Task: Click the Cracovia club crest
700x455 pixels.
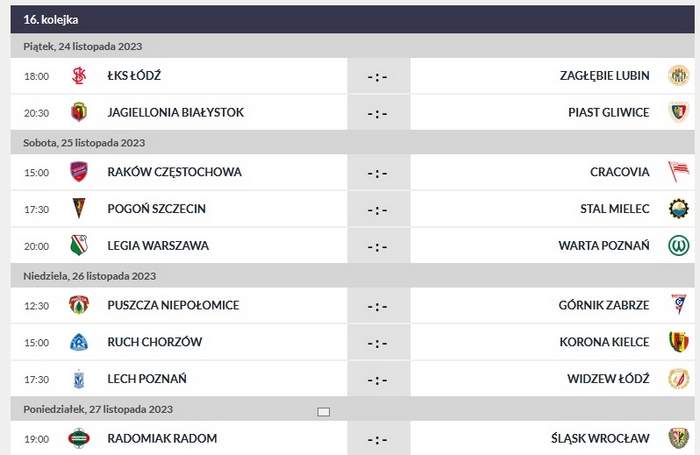Action: click(x=679, y=172)
